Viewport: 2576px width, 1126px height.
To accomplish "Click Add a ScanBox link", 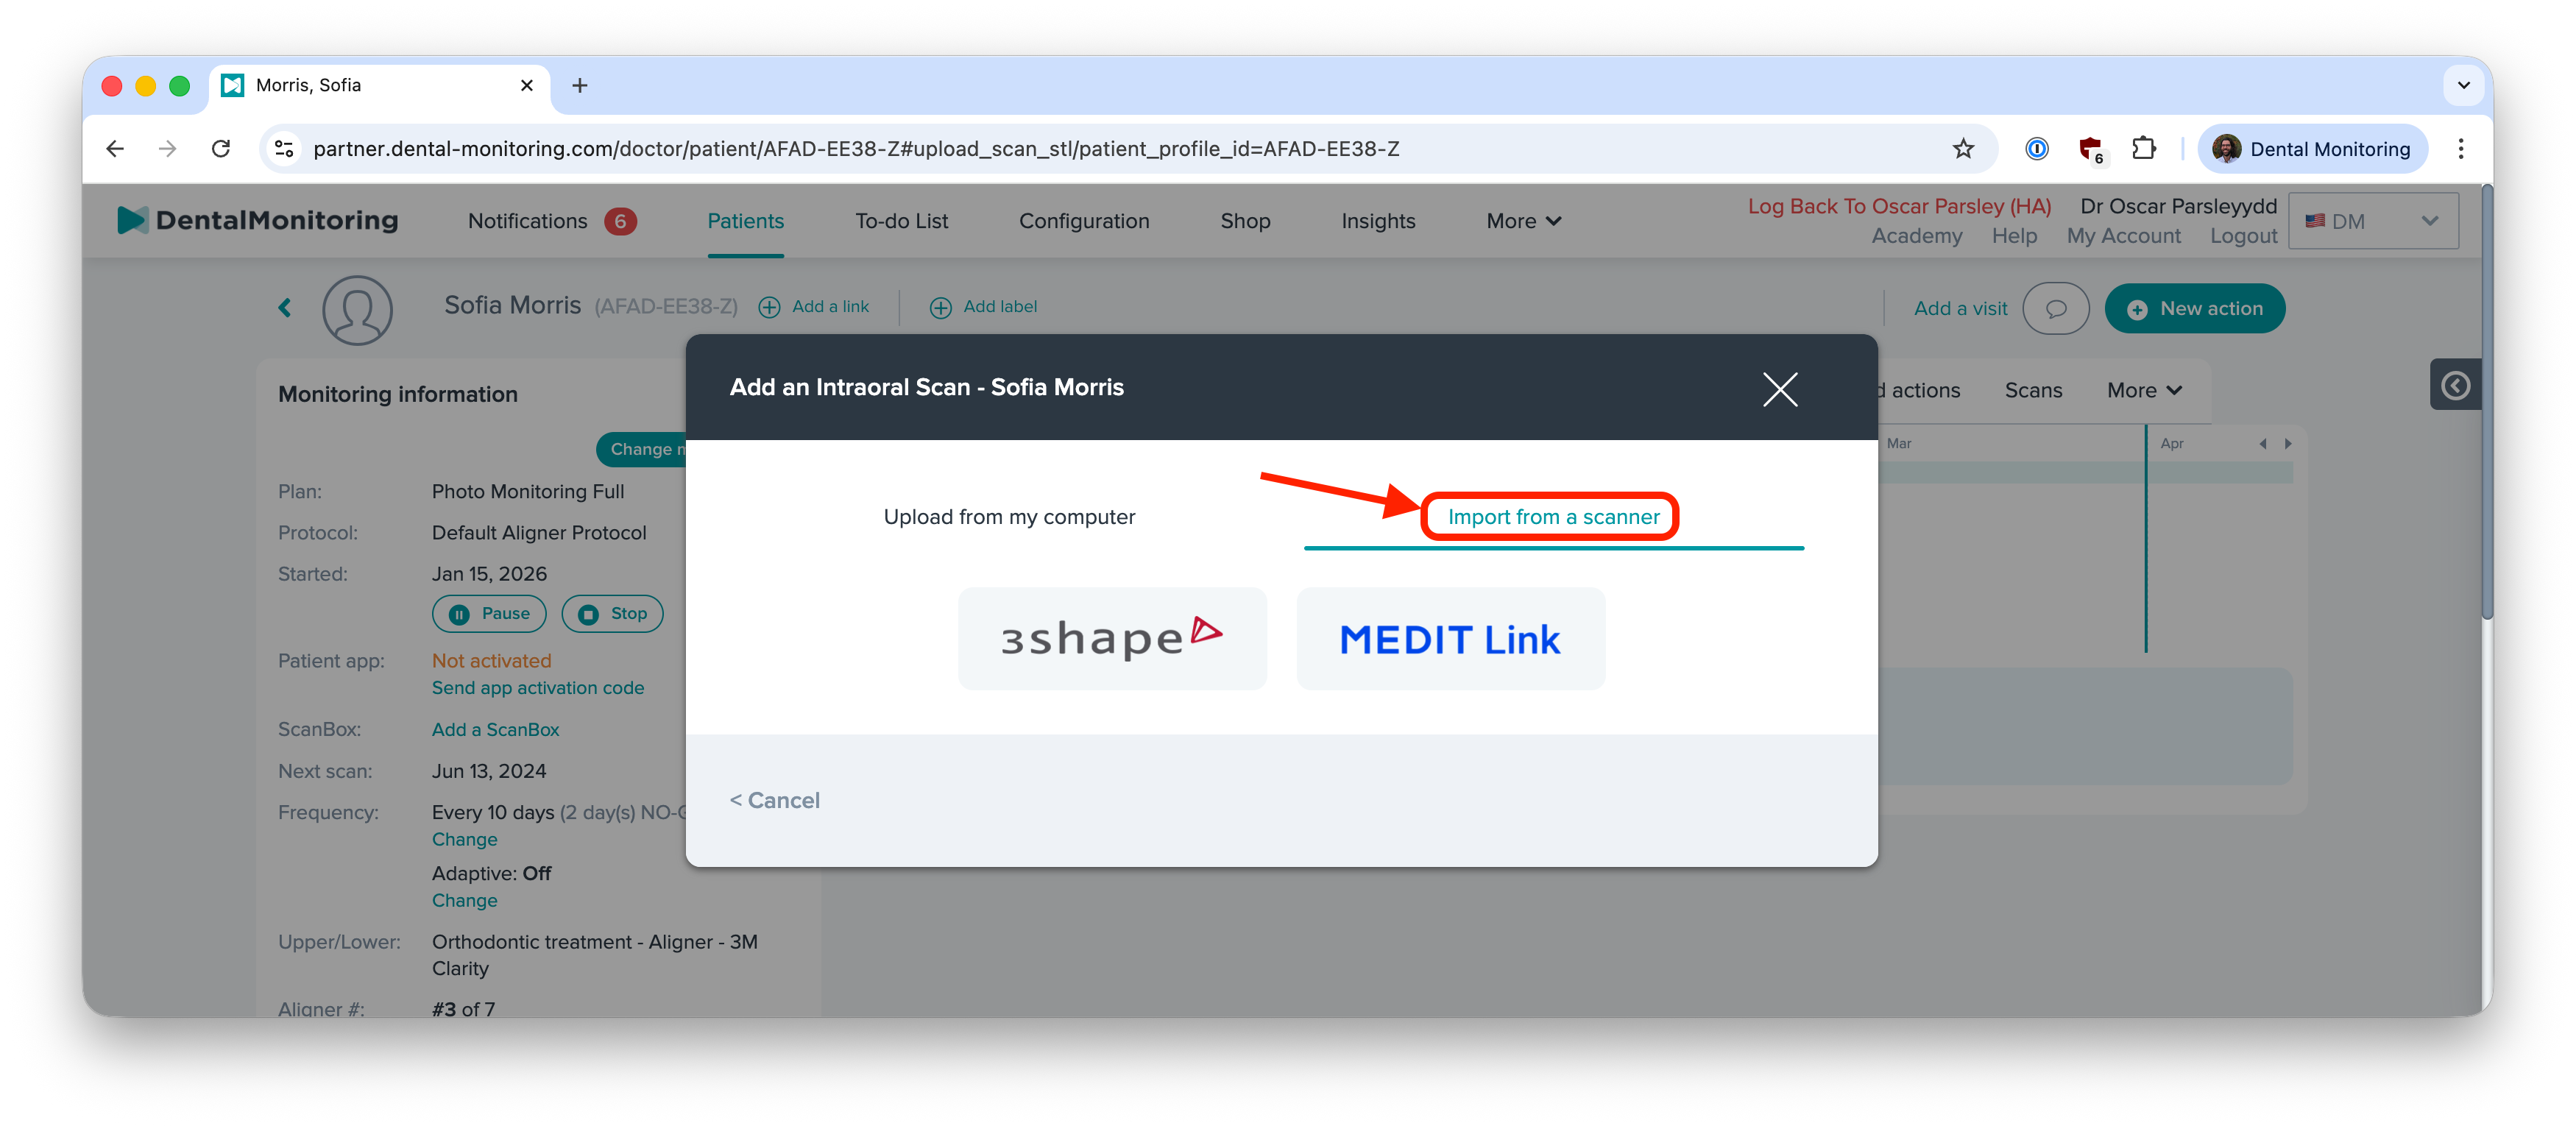I will (x=495, y=730).
